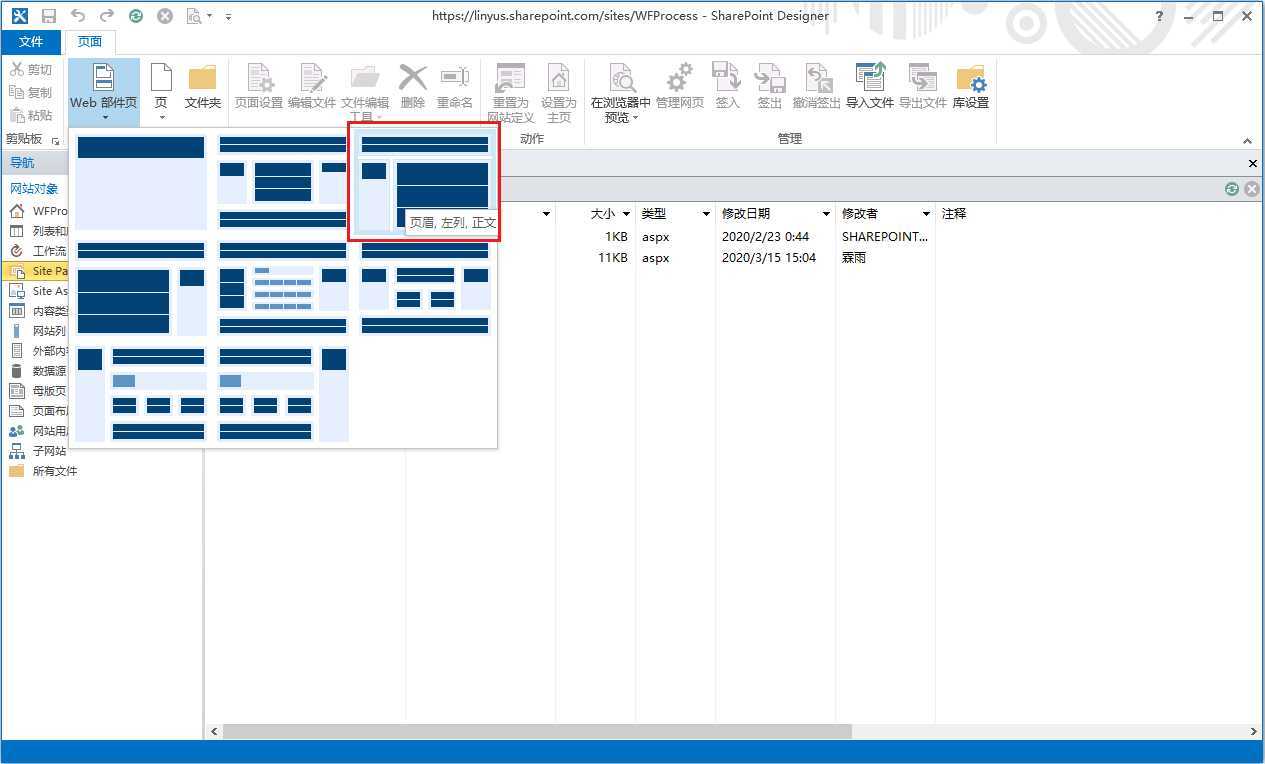Click the 签出 check out button
1265x764 pixels.
pyautogui.click(x=769, y=87)
